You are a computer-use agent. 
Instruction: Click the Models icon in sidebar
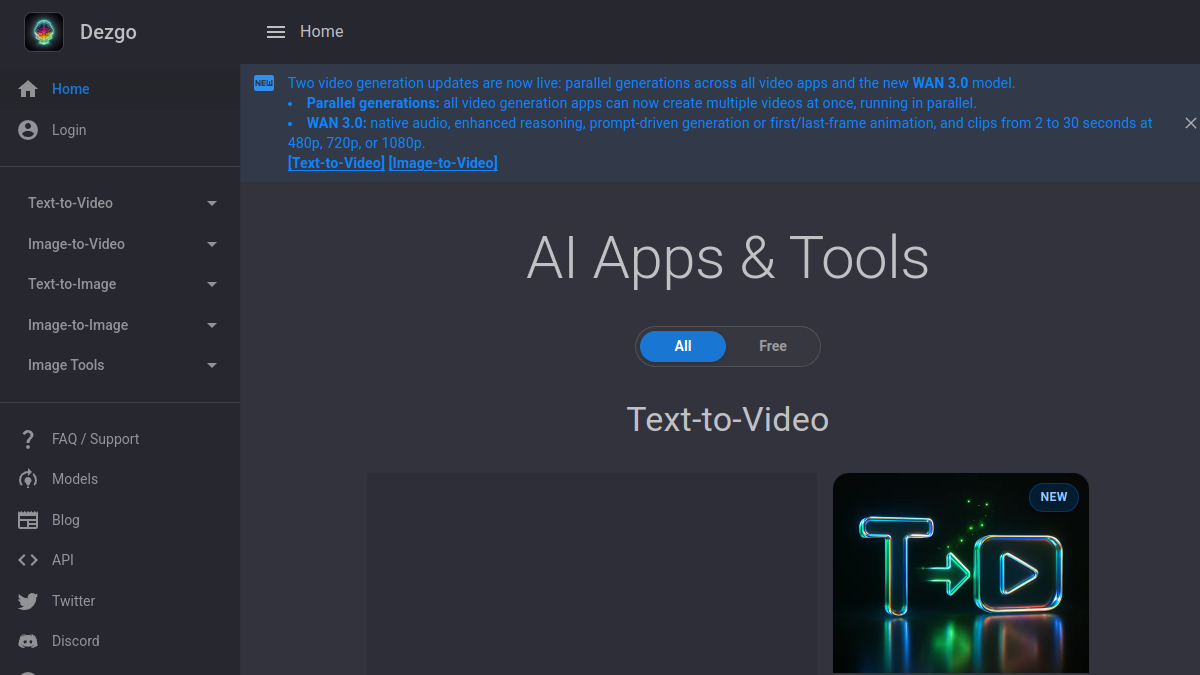point(28,479)
